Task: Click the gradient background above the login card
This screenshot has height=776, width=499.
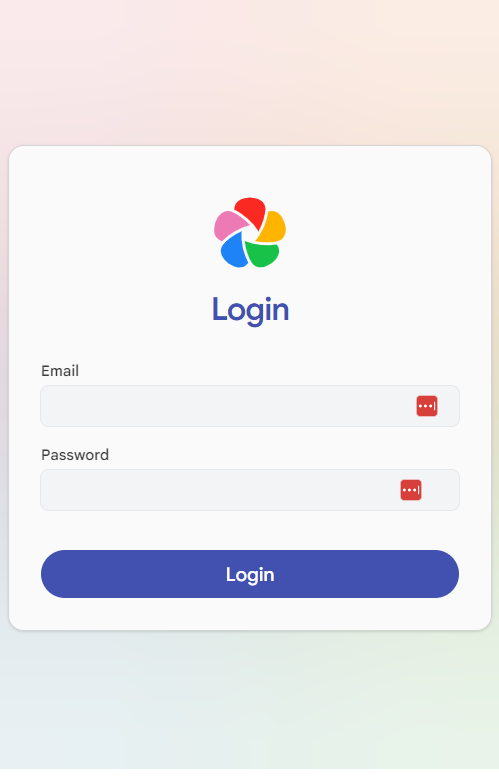Action: pos(250,72)
